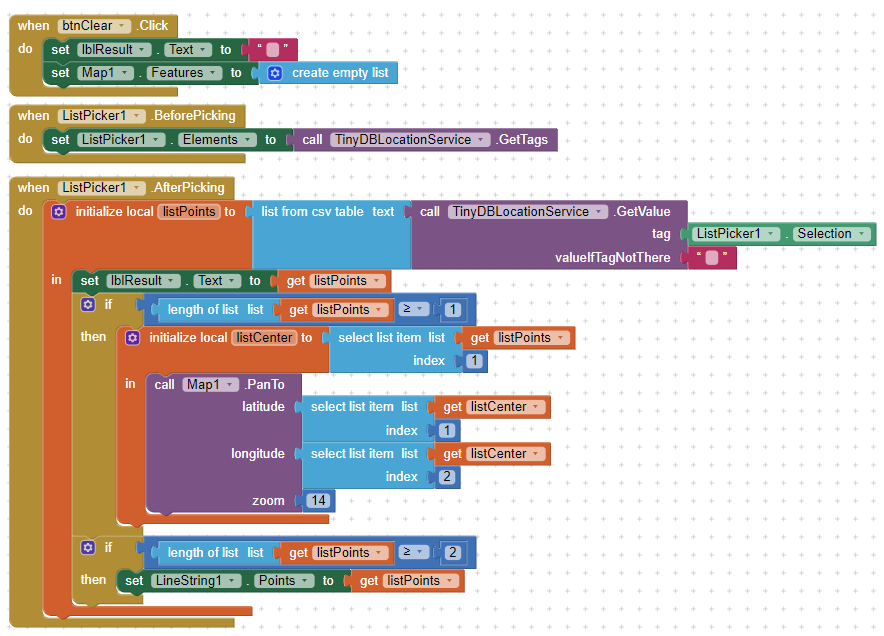Edit the empty text in valueIfTagNotThere
Viewport: 884px width, 636px height.
point(711,258)
